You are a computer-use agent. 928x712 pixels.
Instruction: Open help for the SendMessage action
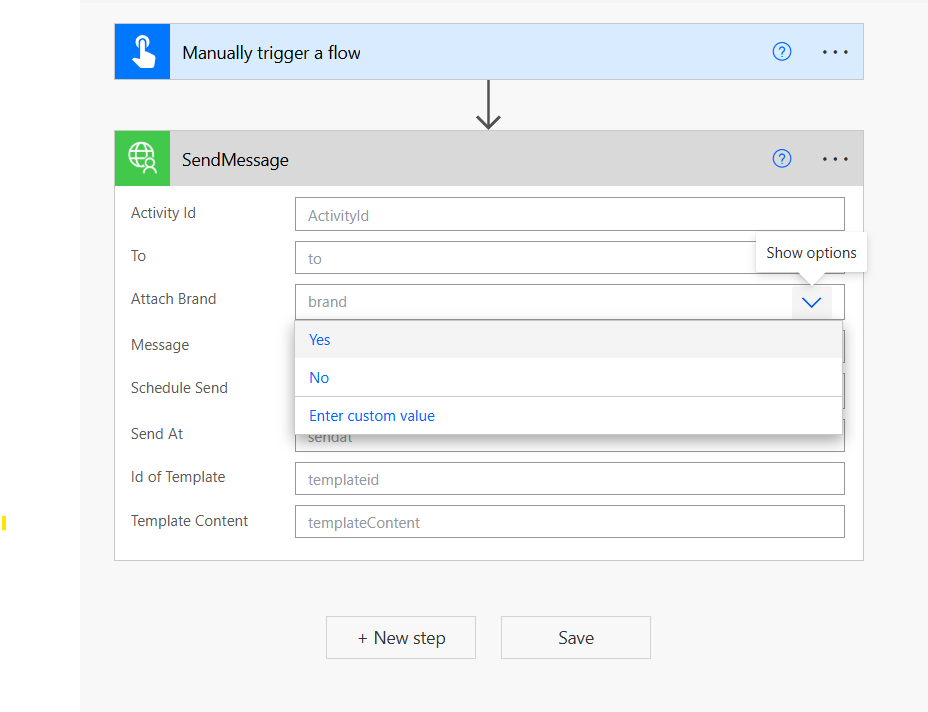(x=782, y=159)
